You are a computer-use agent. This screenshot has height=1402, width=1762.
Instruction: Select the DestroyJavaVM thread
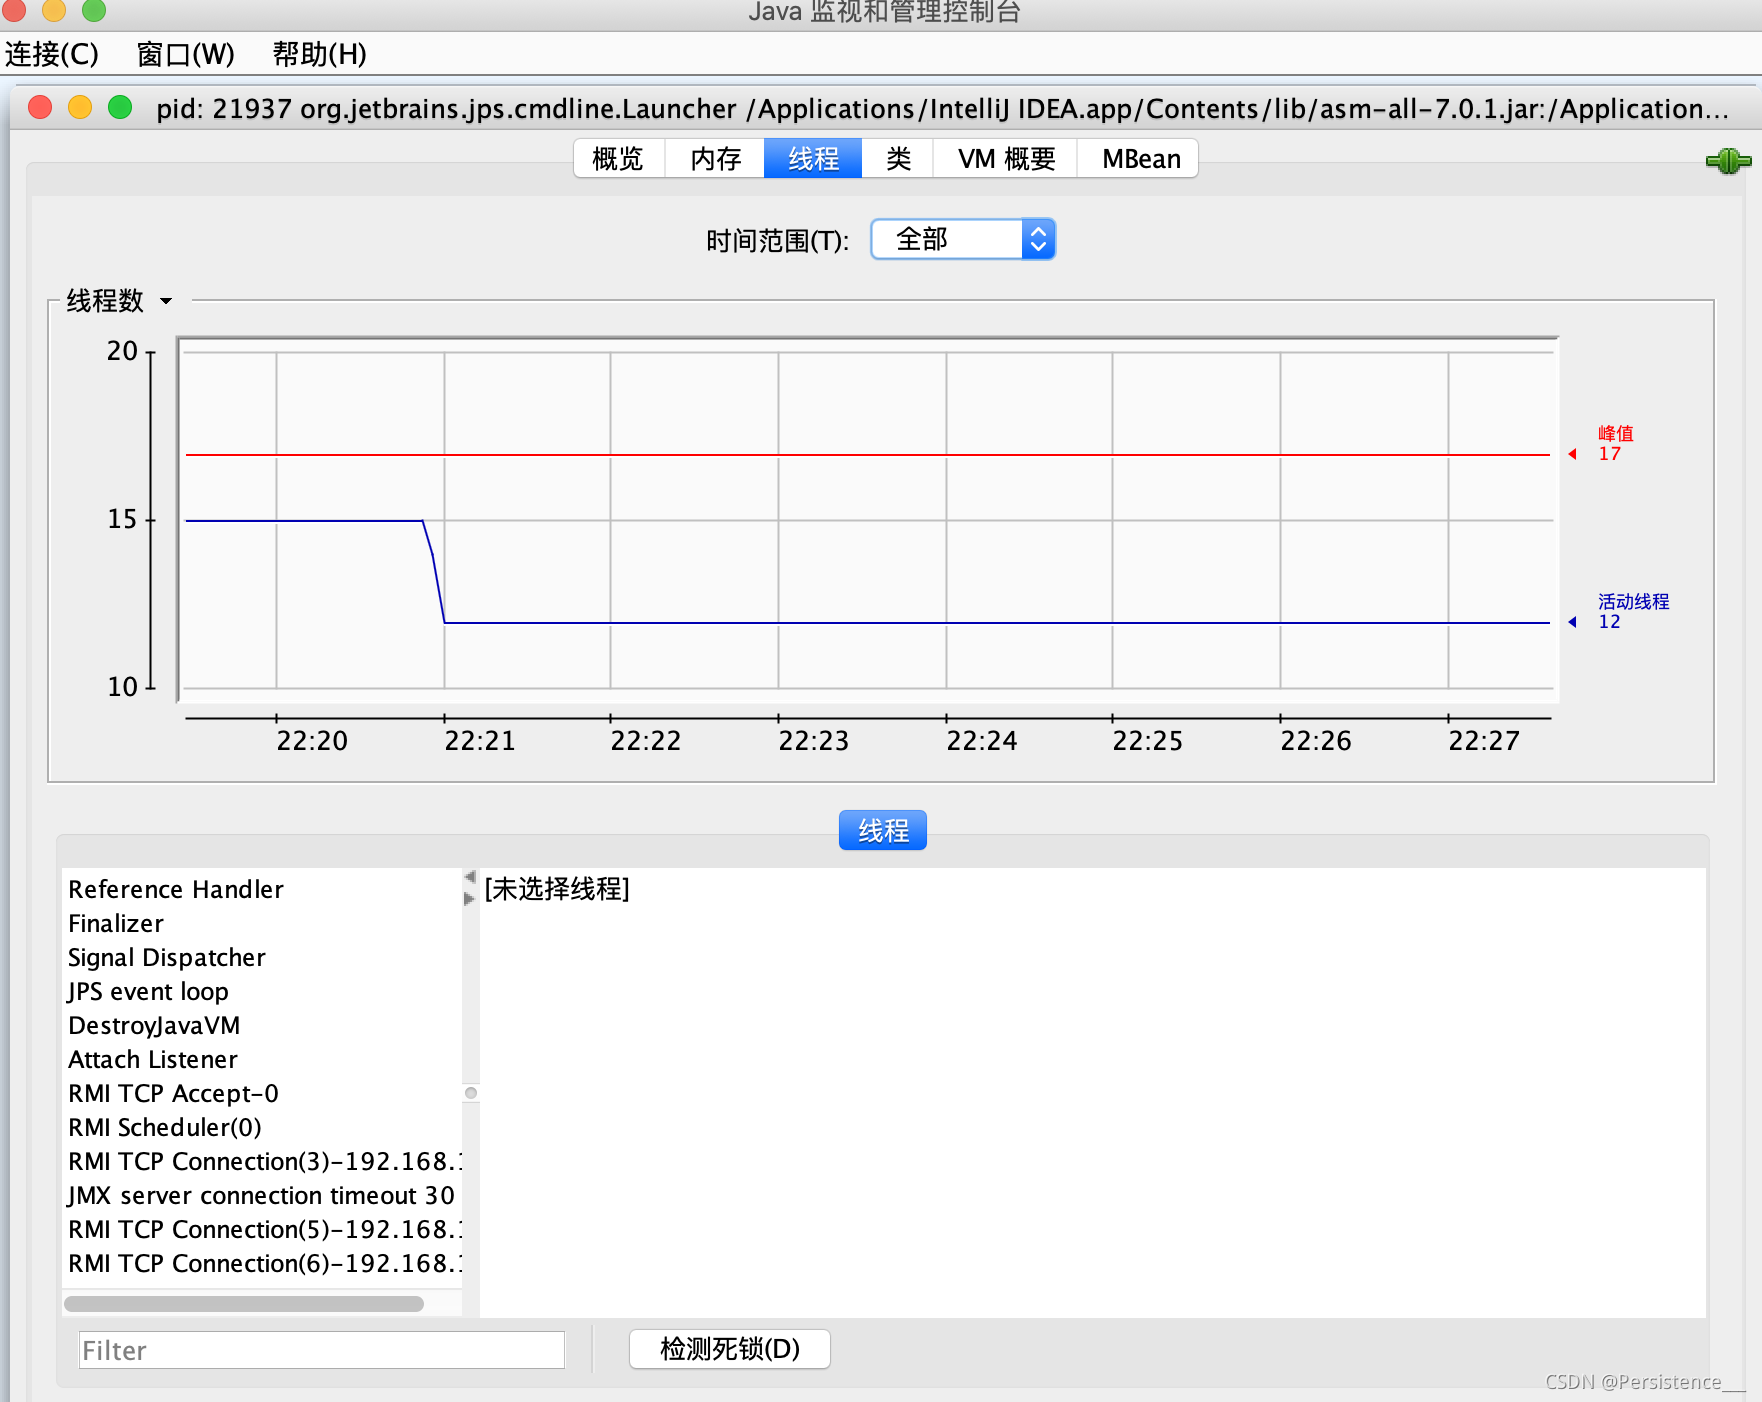262,1025
